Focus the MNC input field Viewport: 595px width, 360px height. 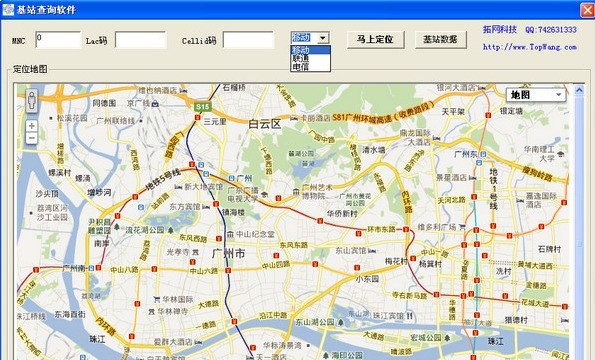(x=58, y=40)
